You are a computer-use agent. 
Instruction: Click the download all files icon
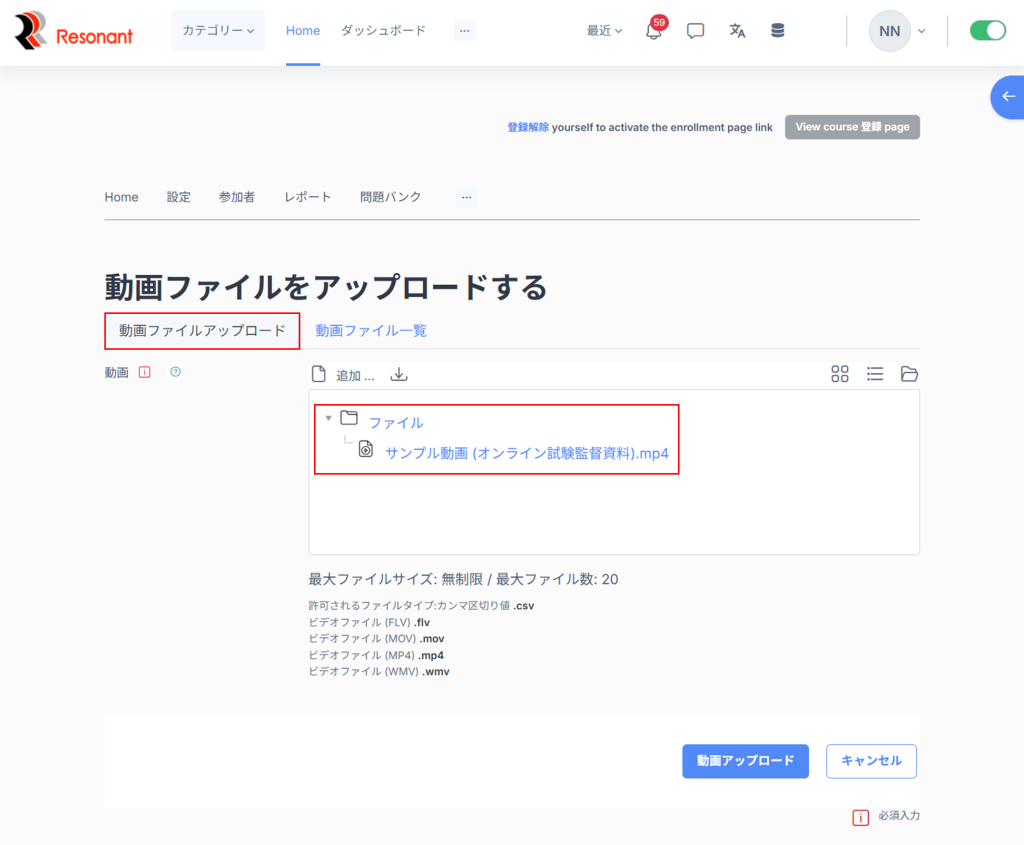399,374
